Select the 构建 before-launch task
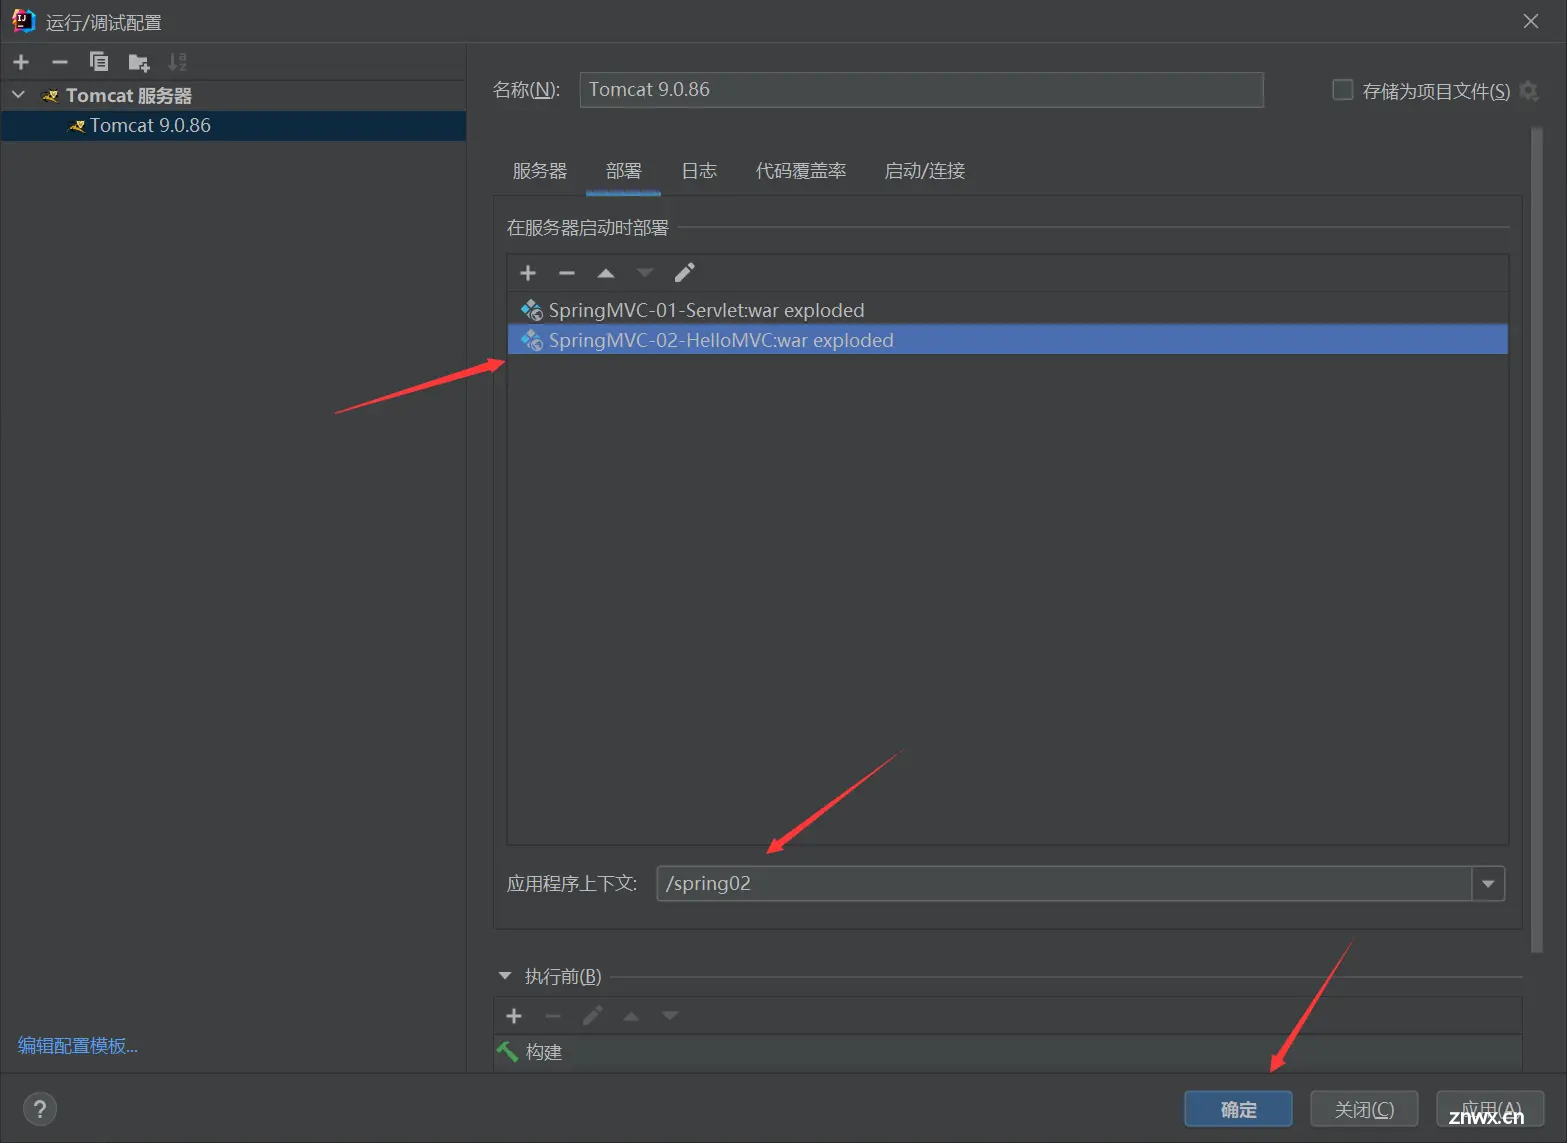Image resolution: width=1567 pixels, height=1143 pixels. (1007, 1052)
